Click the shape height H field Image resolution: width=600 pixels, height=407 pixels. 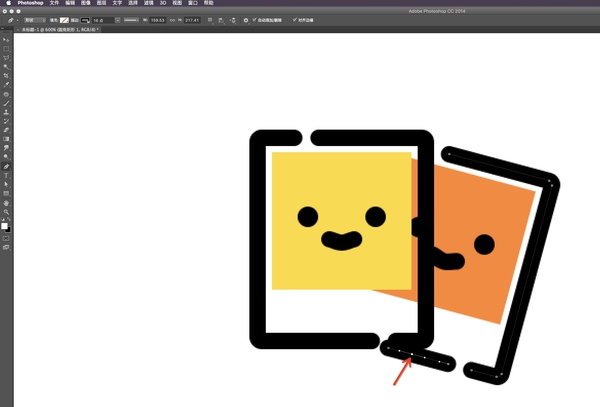pyautogui.click(x=192, y=20)
